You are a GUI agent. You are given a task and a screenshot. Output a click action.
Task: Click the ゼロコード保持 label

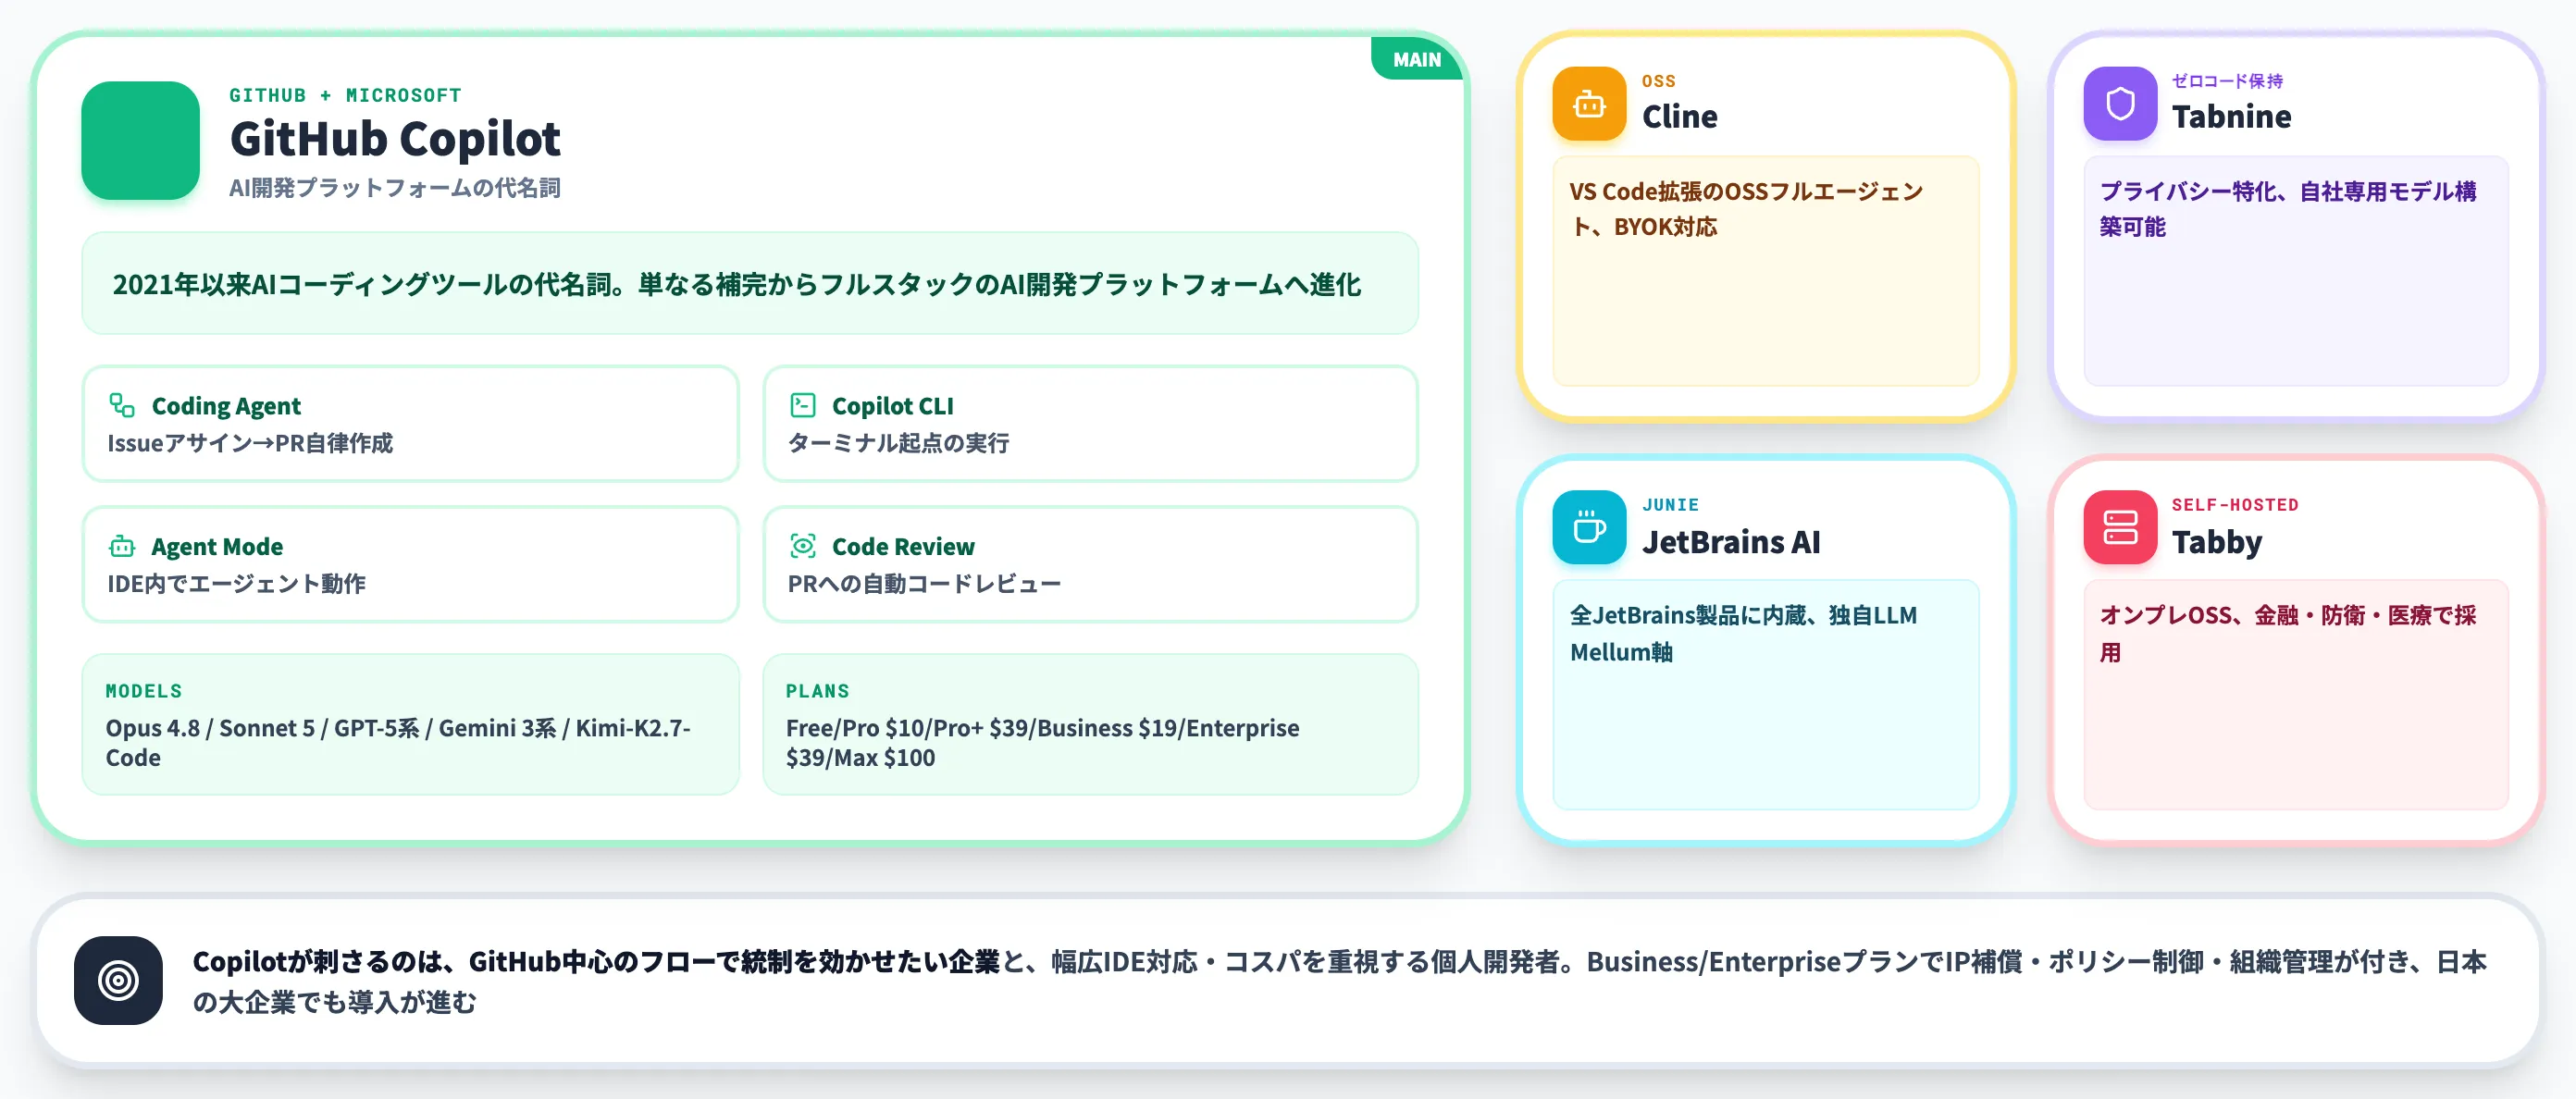[x=2227, y=81]
